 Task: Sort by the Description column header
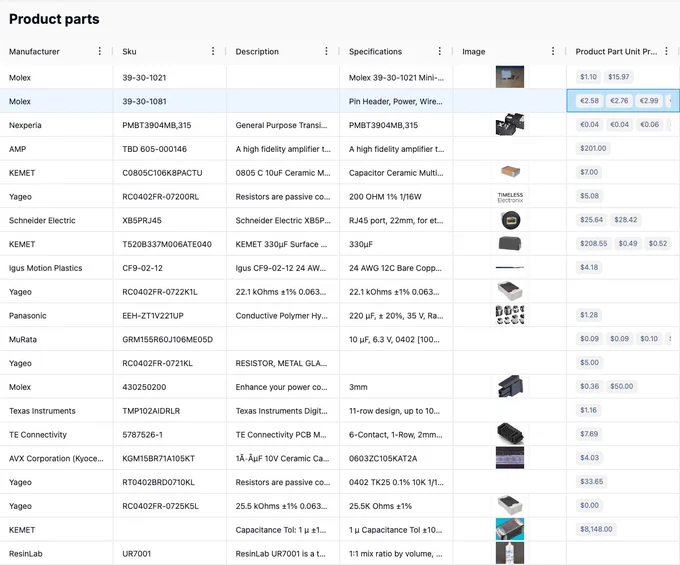pos(257,52)
